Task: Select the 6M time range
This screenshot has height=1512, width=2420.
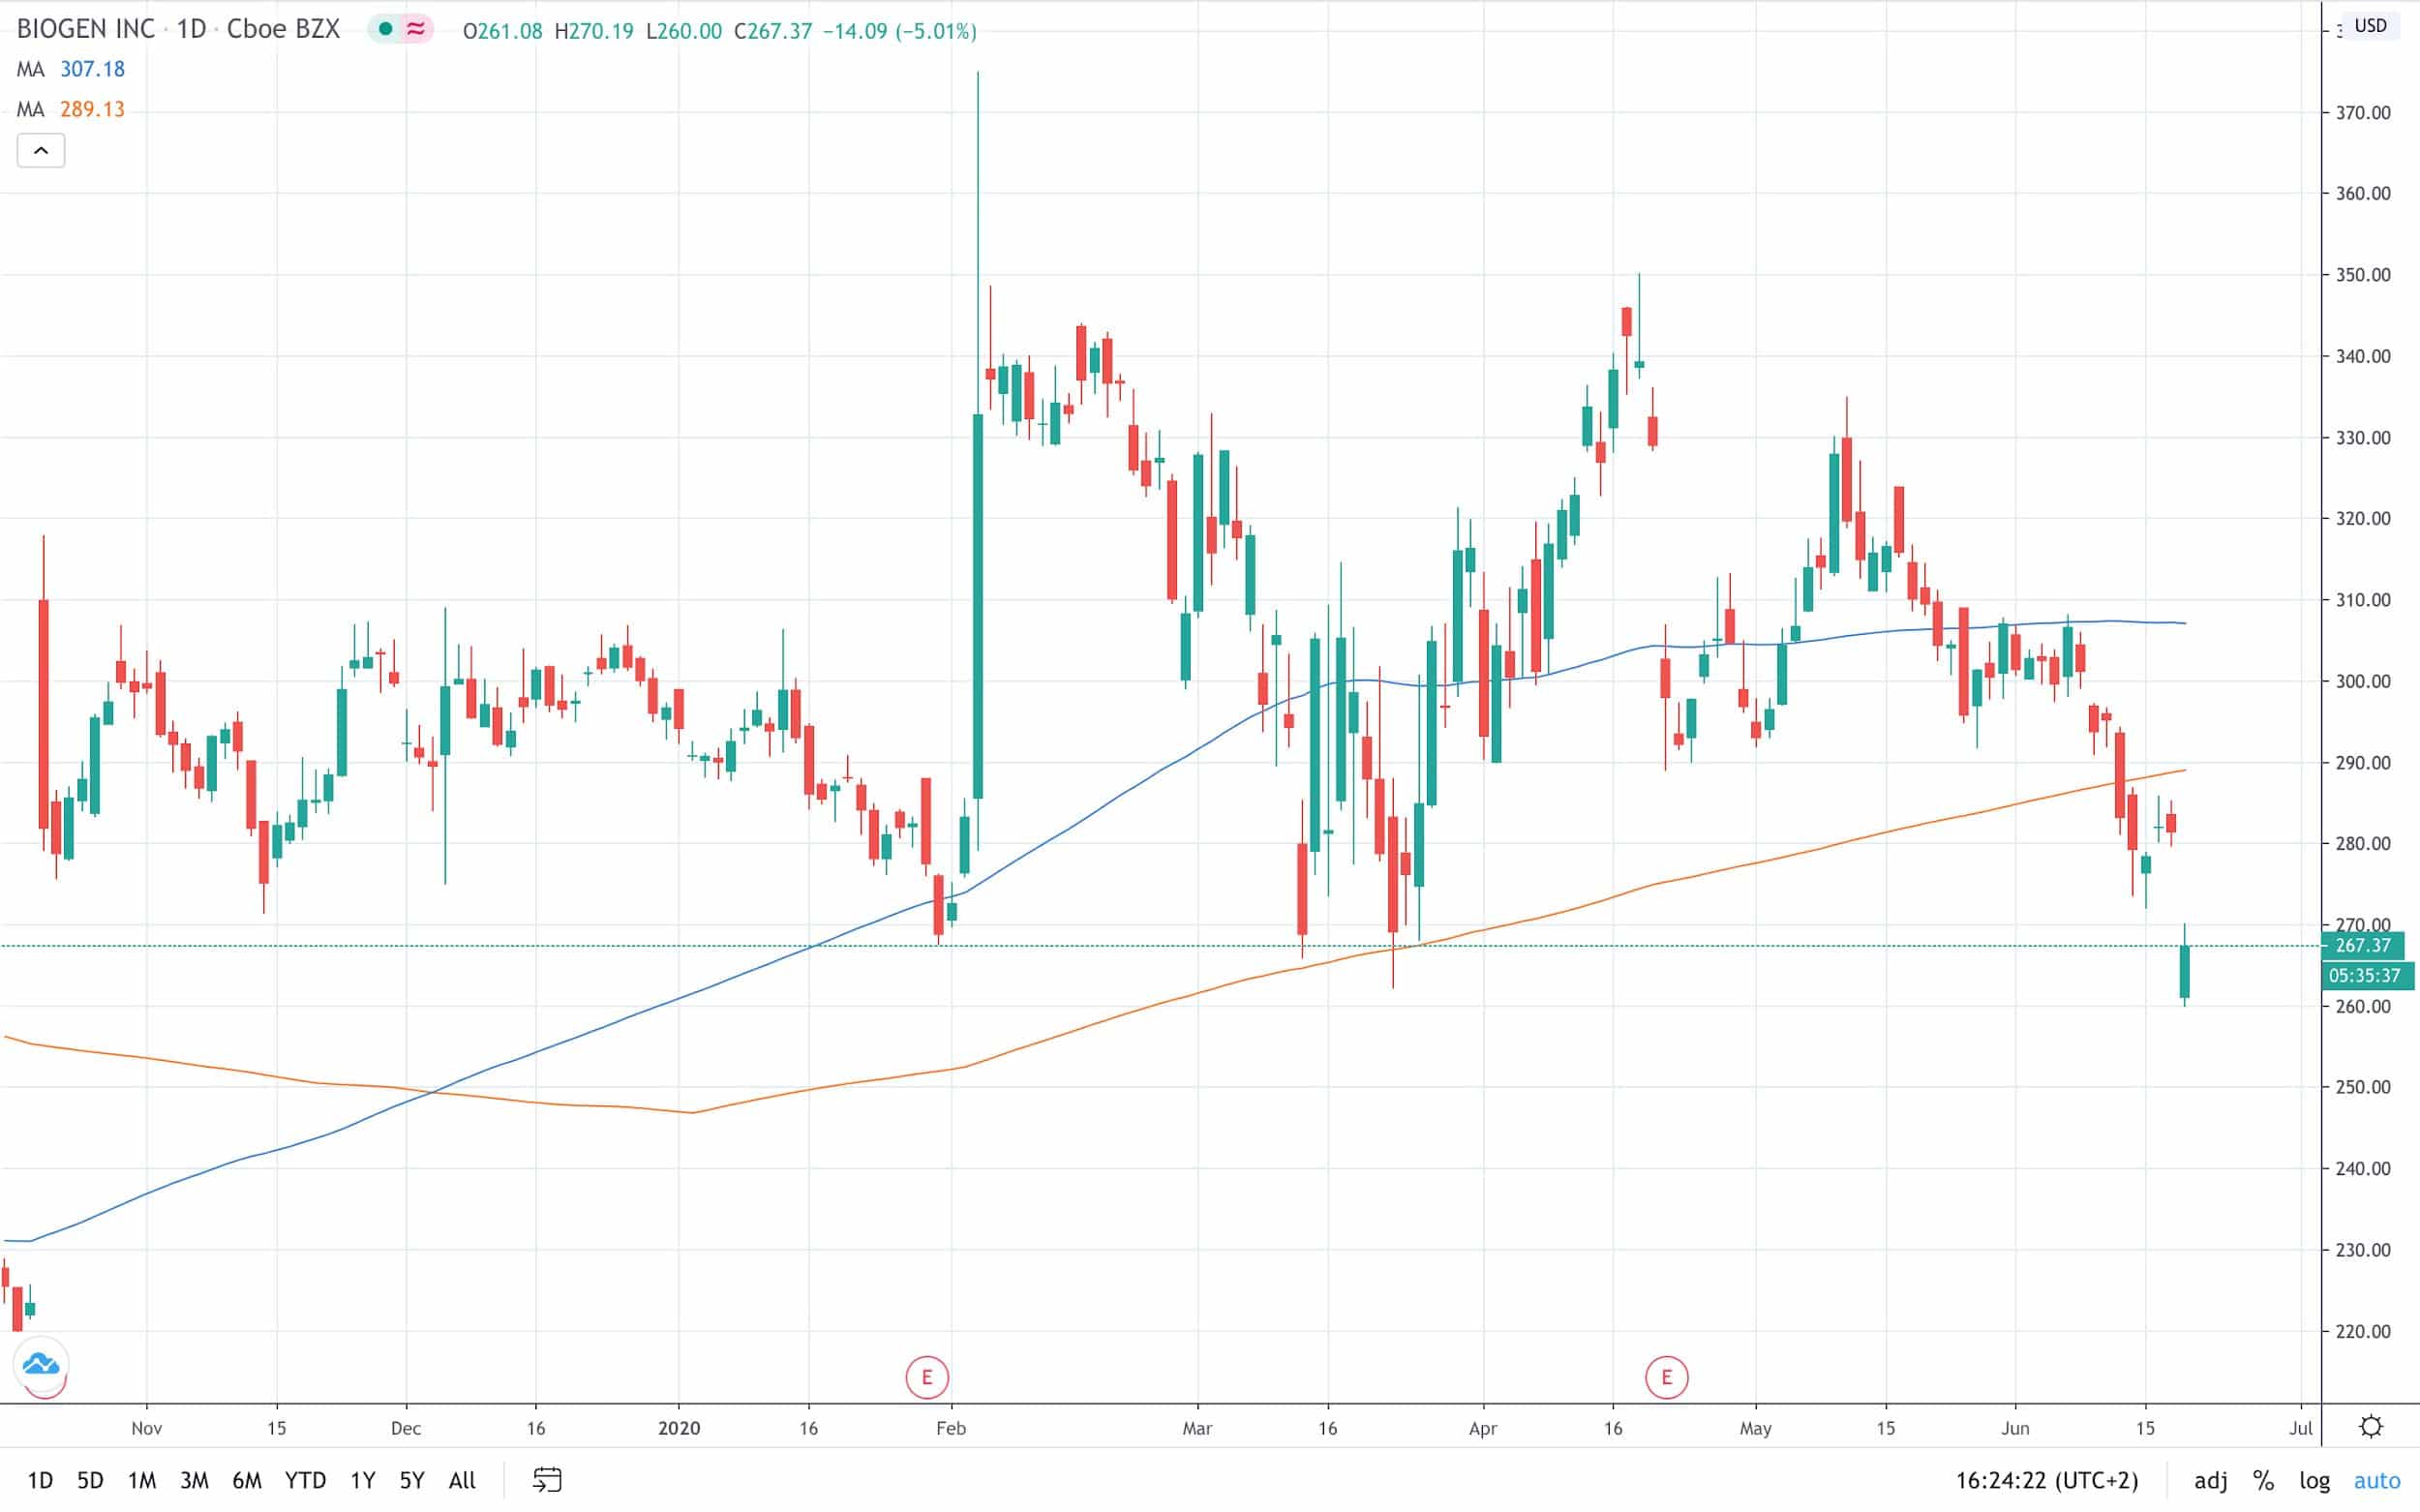Action: (x=246, y=1480)
